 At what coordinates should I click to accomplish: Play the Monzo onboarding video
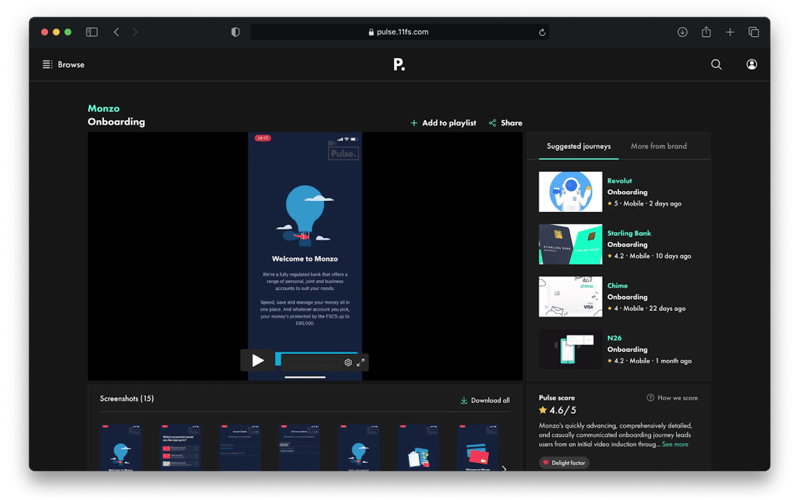[258, 361]
